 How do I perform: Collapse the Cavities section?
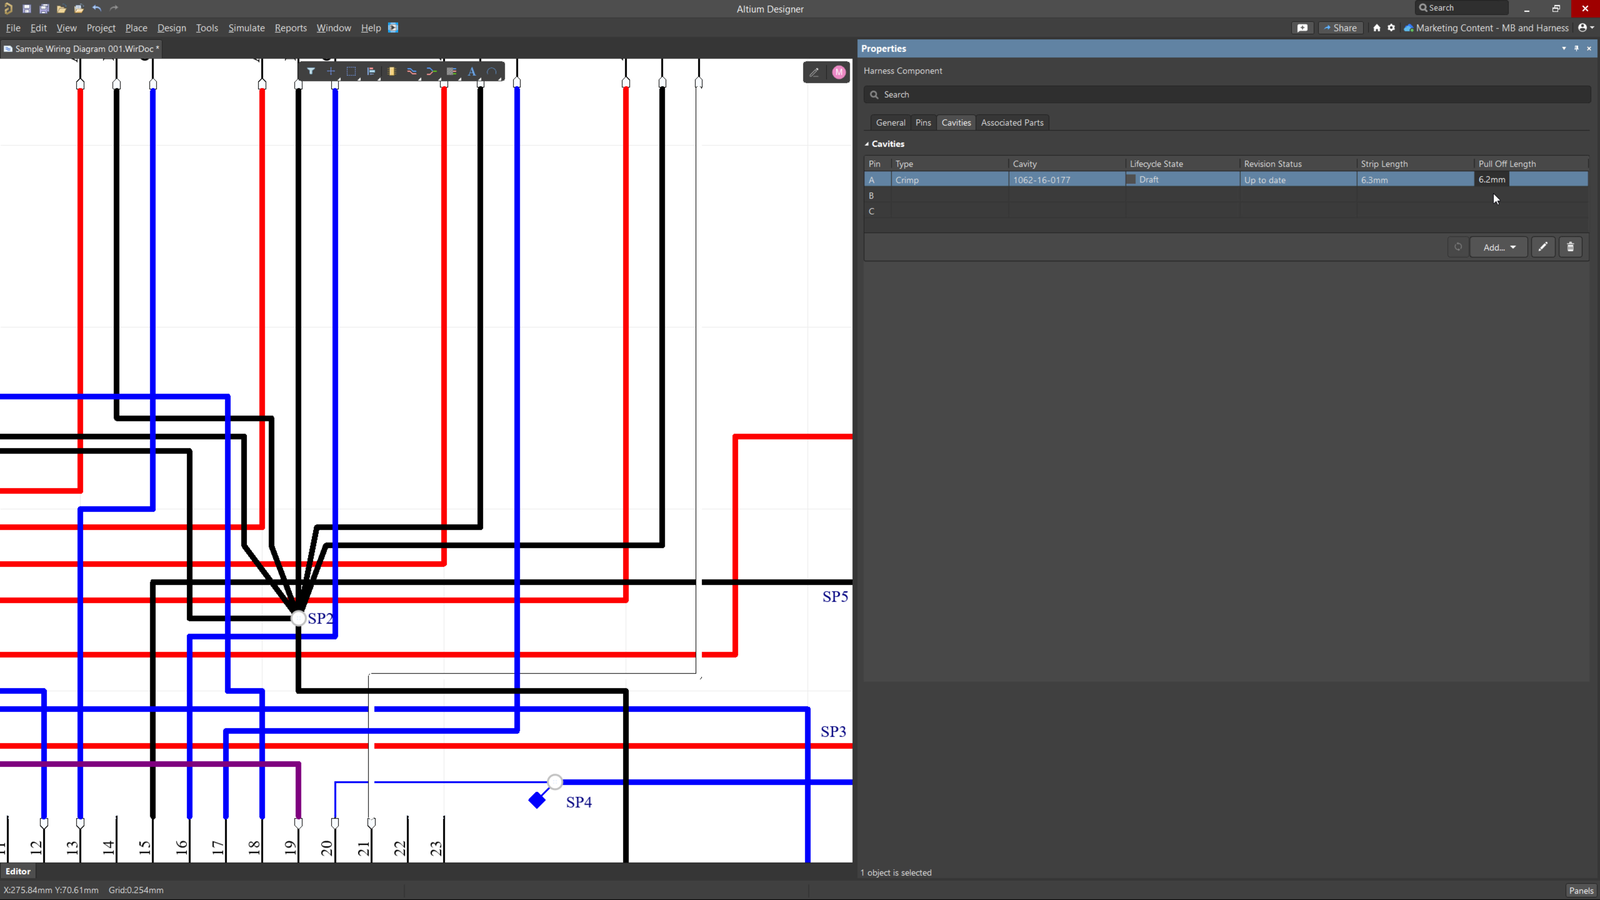point(867,144)
